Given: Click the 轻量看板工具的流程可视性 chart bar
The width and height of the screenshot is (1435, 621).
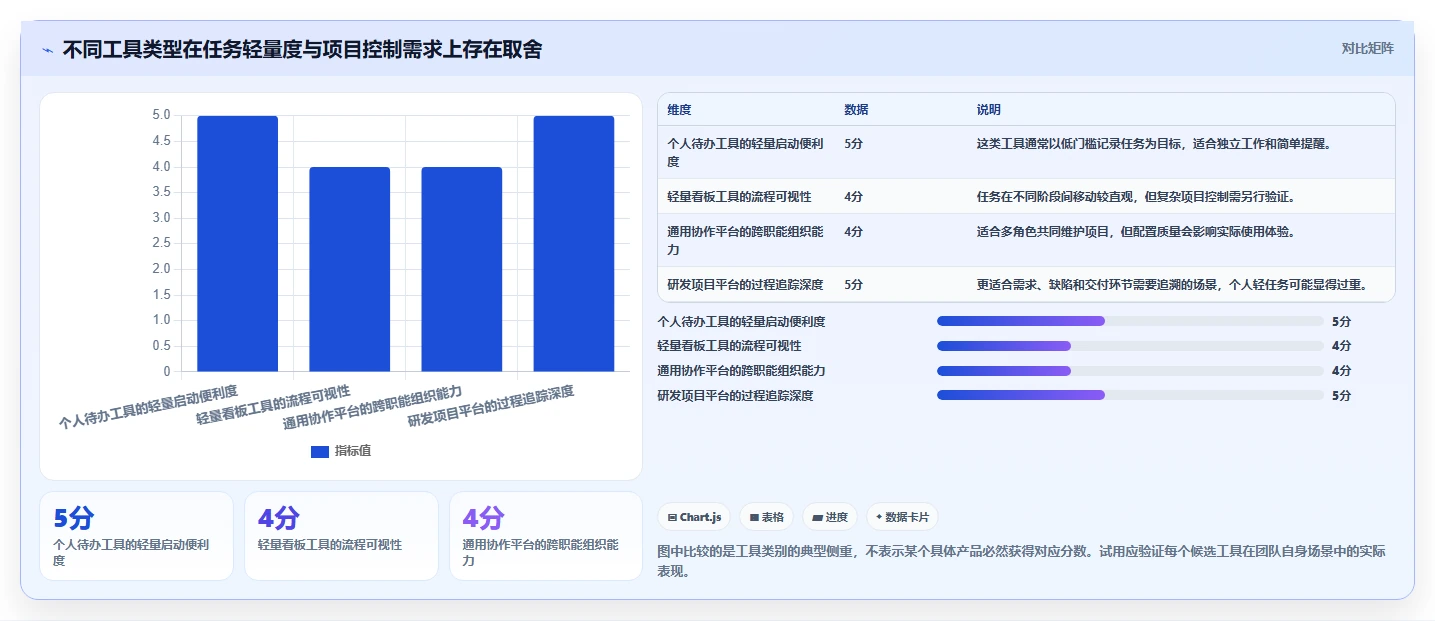Looking at the screenshot, I should [x=349, y=269].
